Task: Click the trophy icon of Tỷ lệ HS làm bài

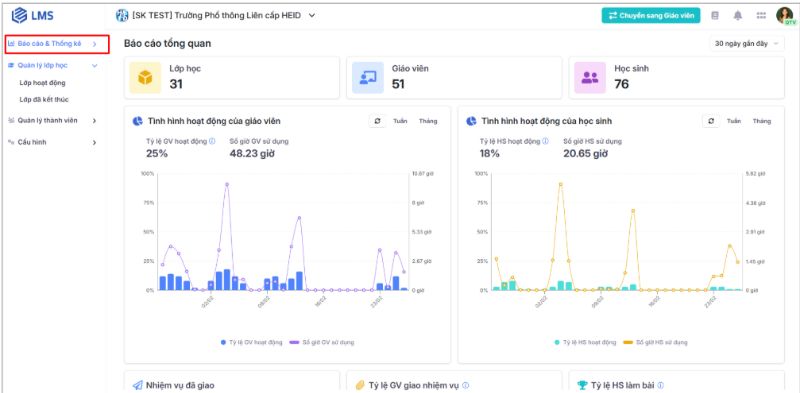Action: (582, 385)
